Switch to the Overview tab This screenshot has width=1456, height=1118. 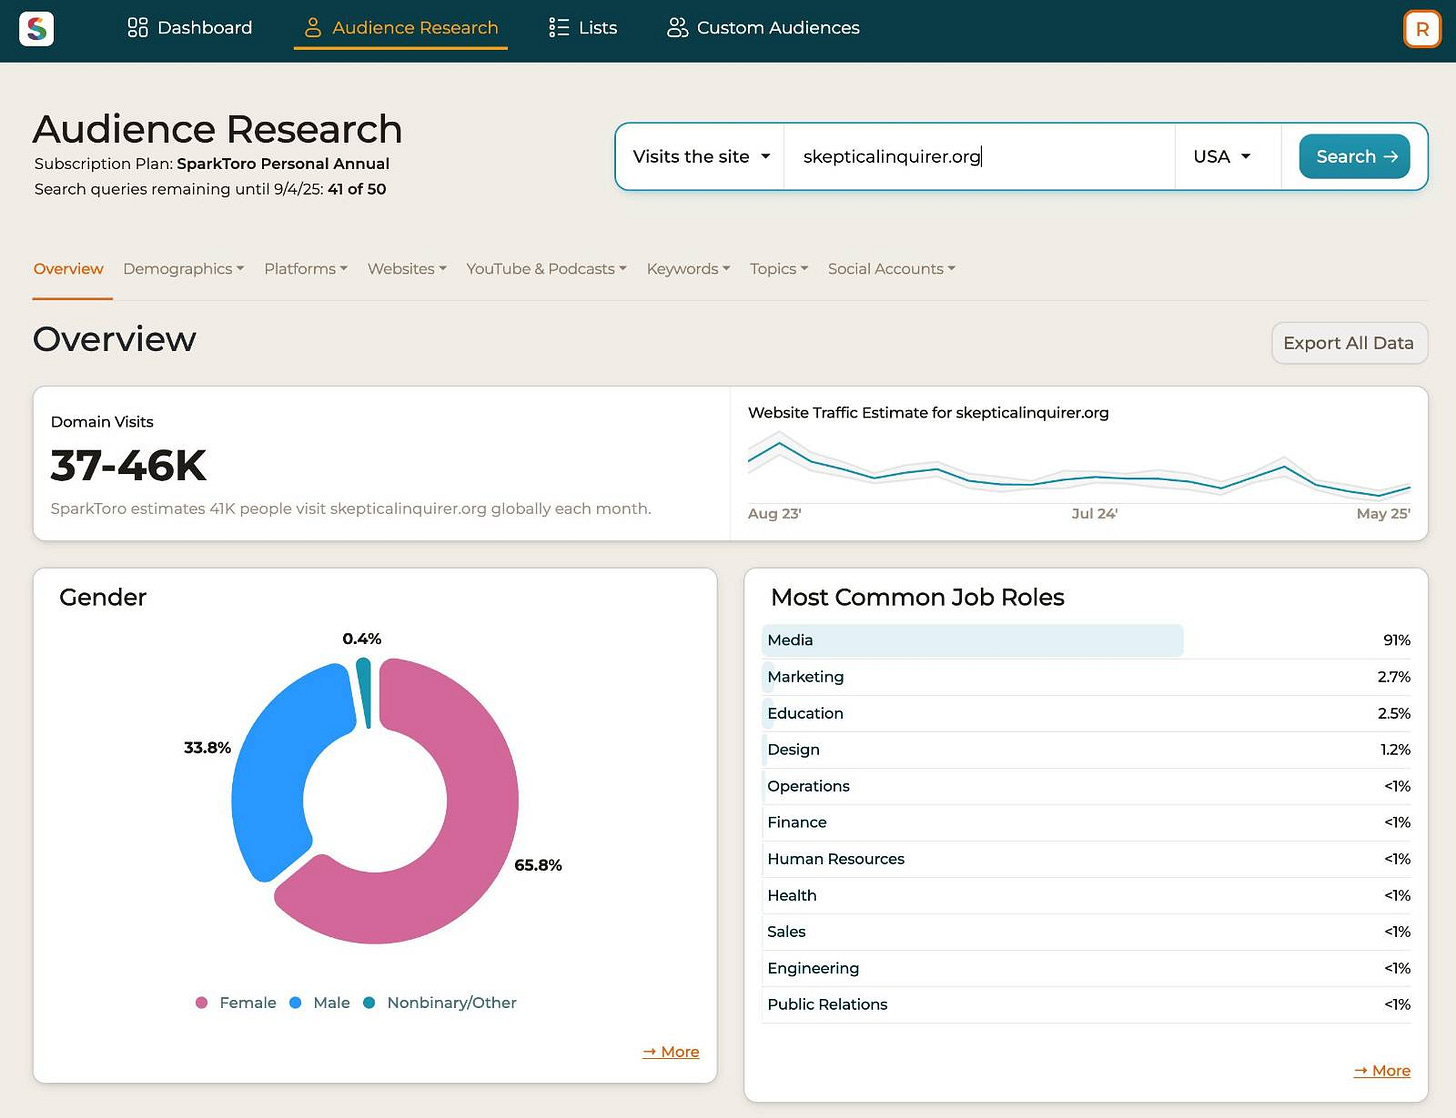(x=68, y=268)
